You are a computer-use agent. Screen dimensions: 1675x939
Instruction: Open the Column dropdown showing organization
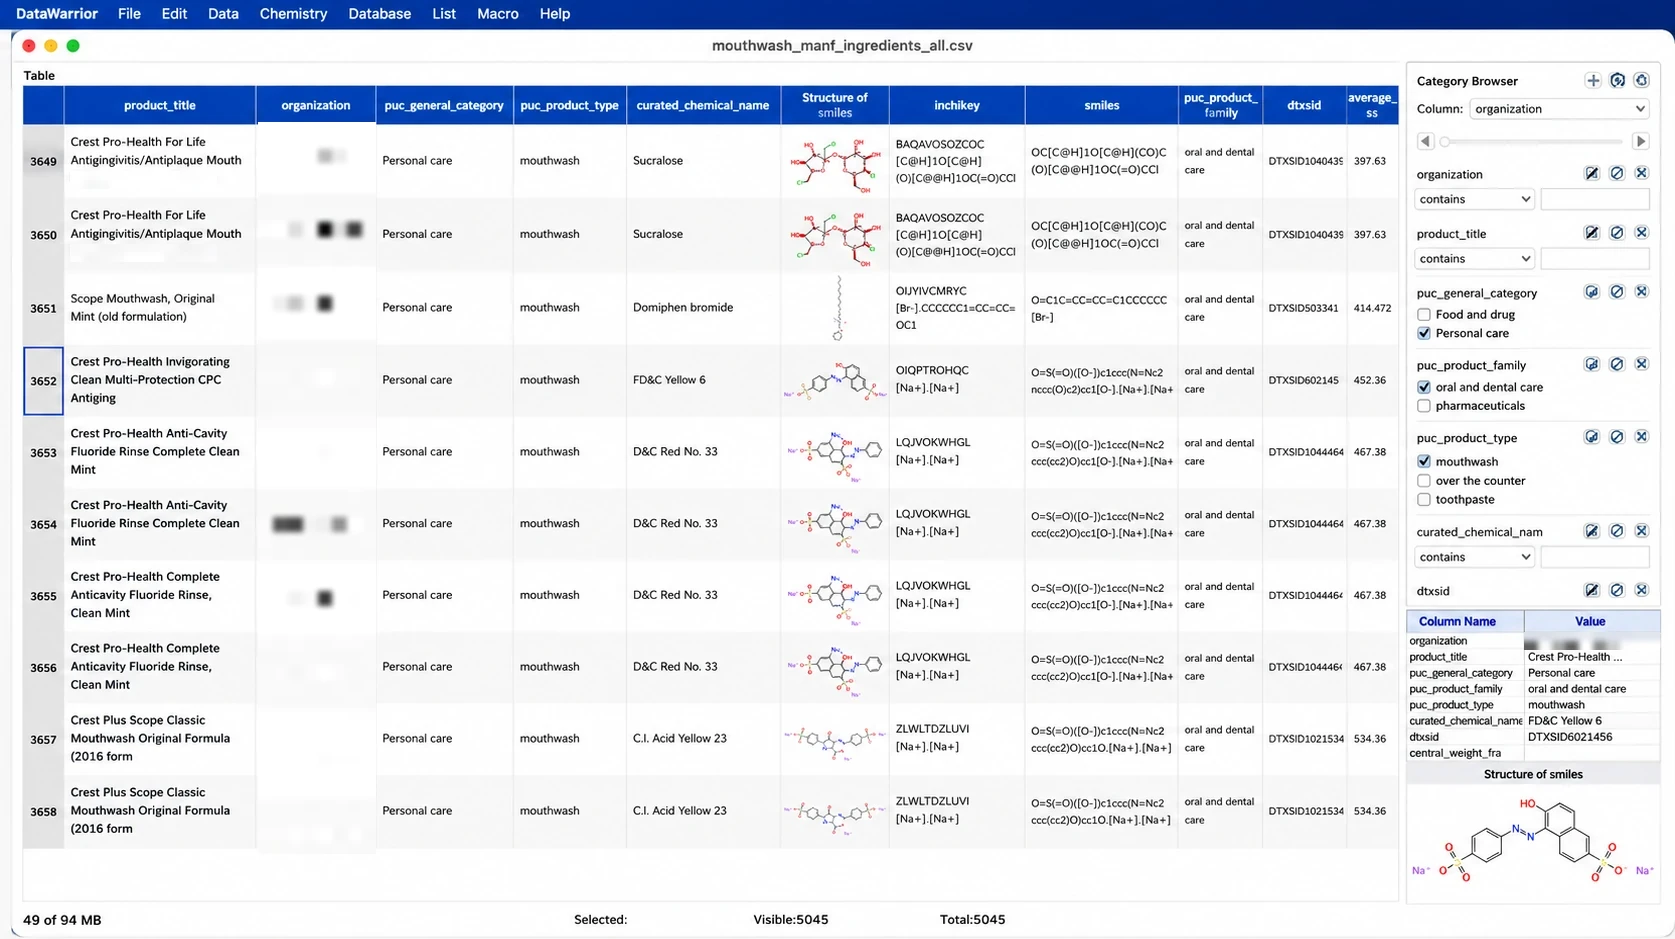(x=1558, y=109)
